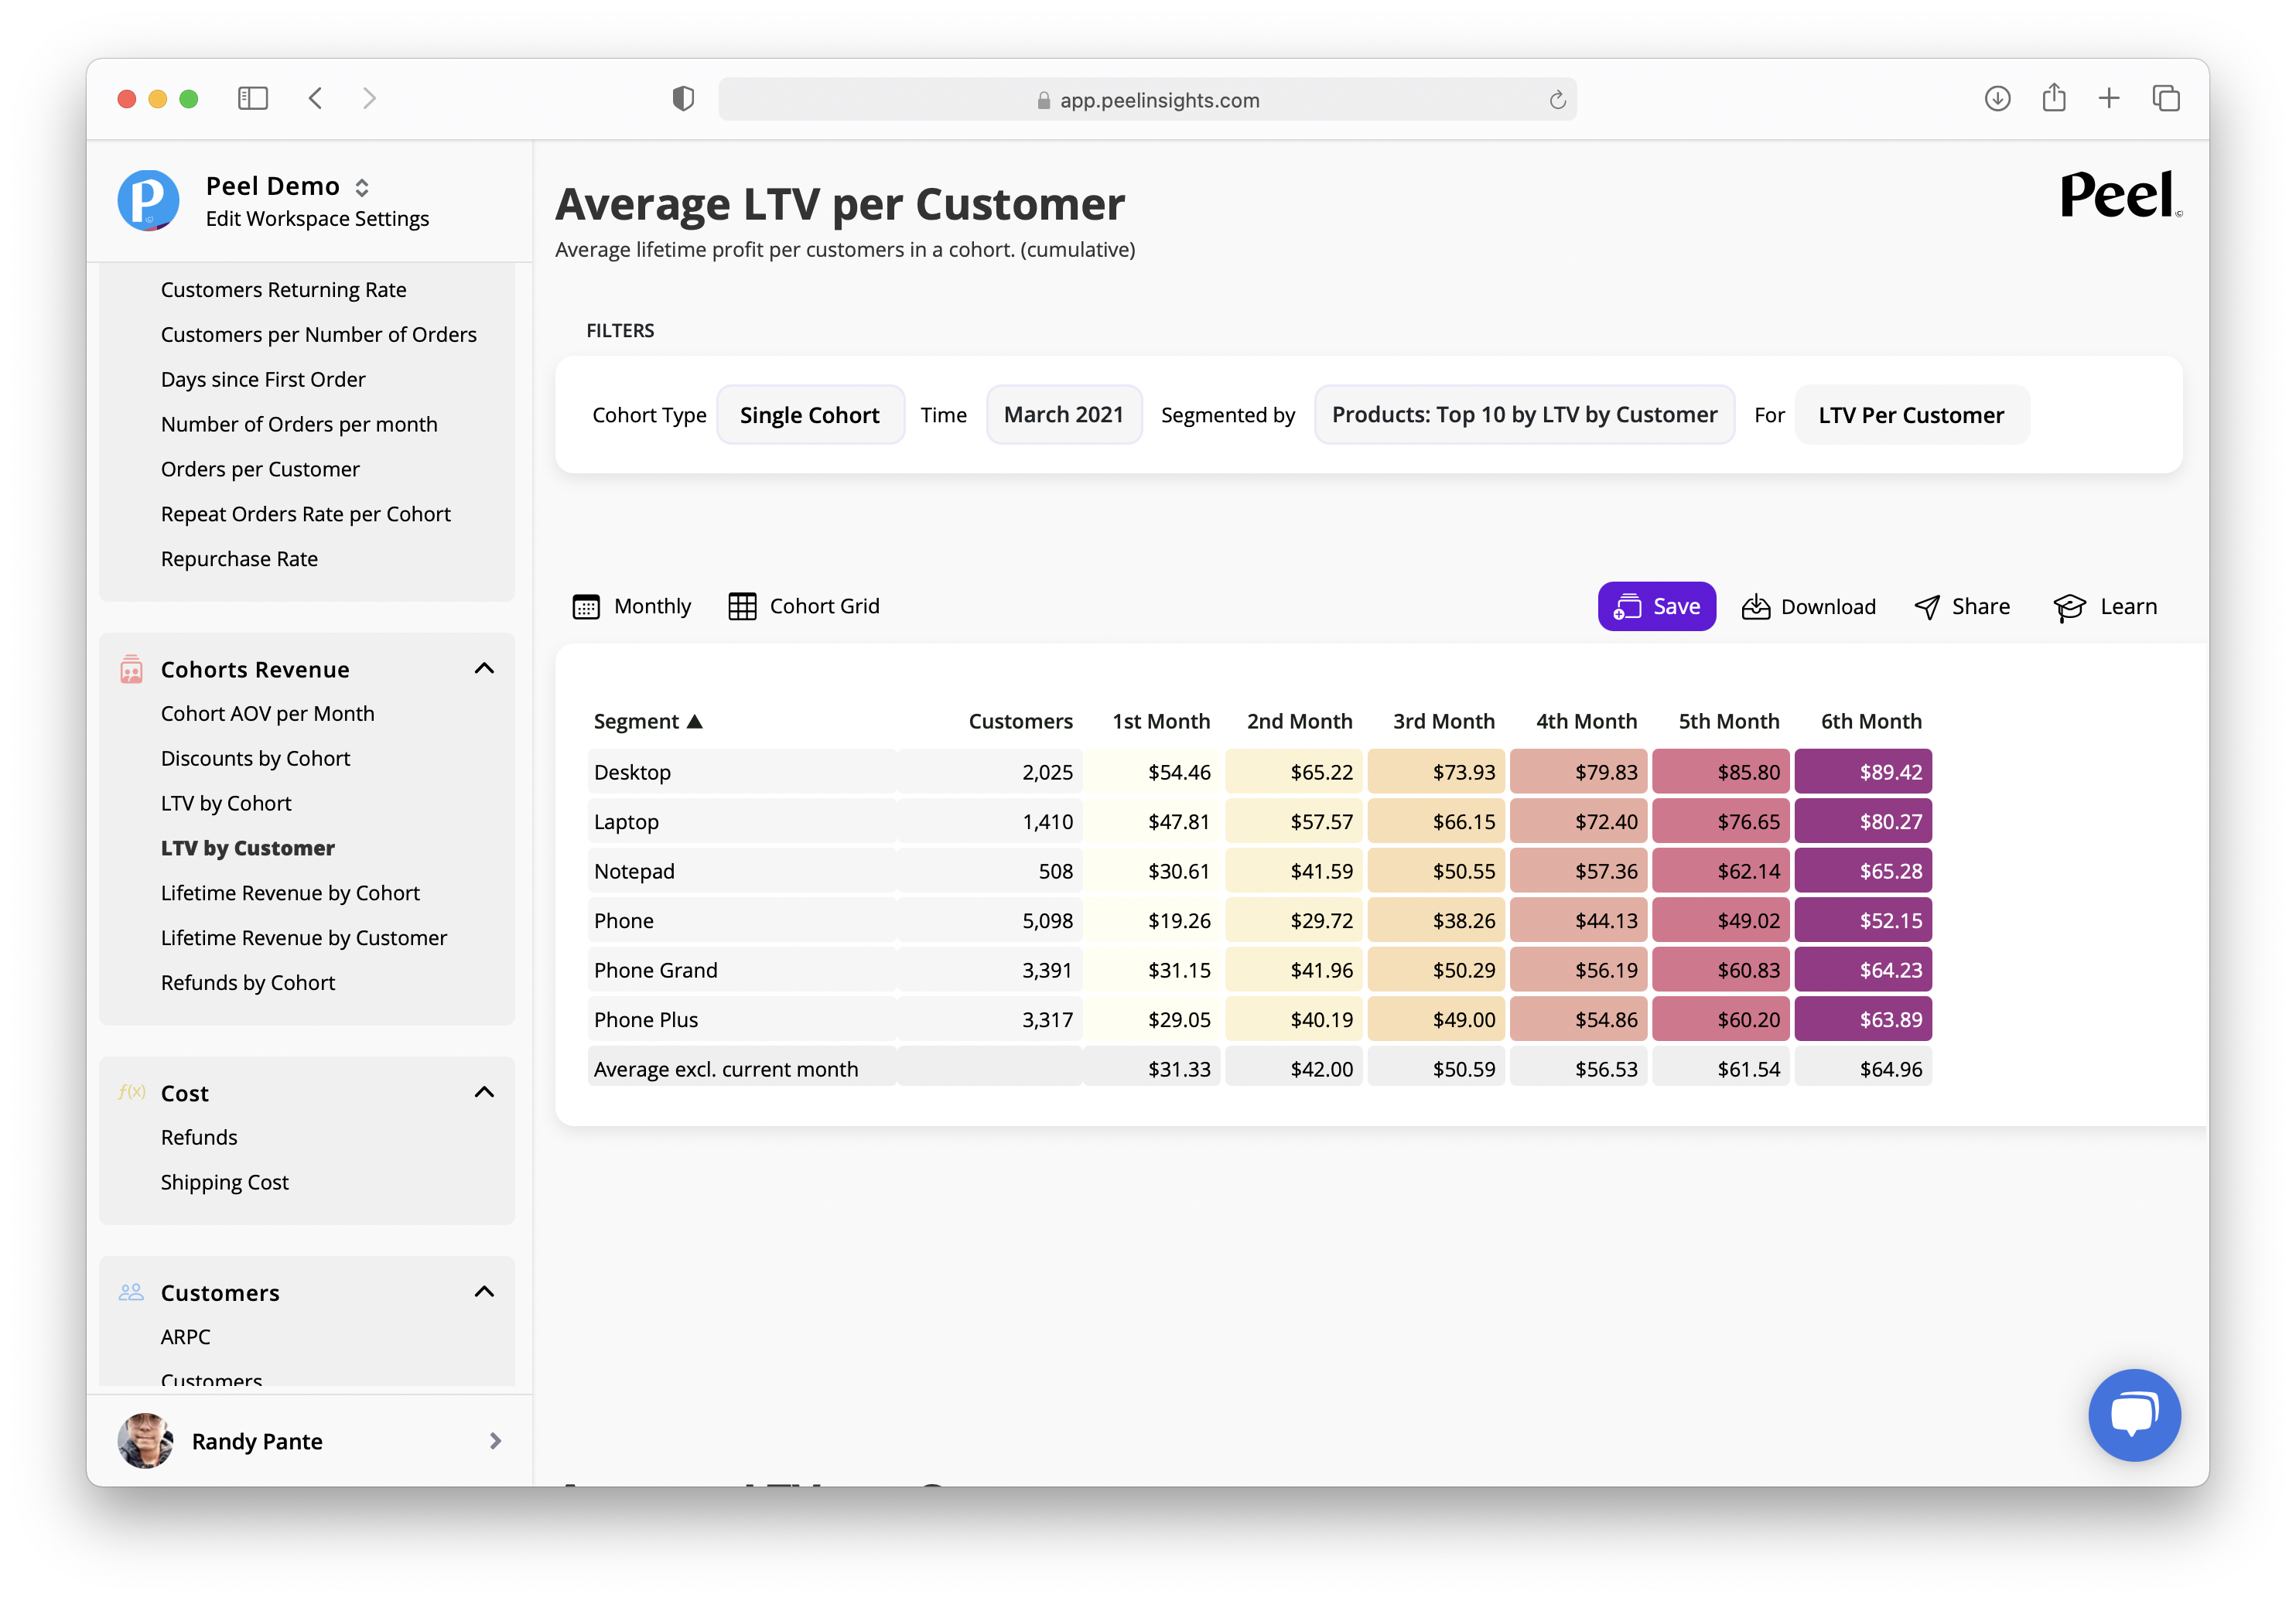Click the Peel Demo workspace logo
2296x1601 pixels.
(x=148, y=200)
